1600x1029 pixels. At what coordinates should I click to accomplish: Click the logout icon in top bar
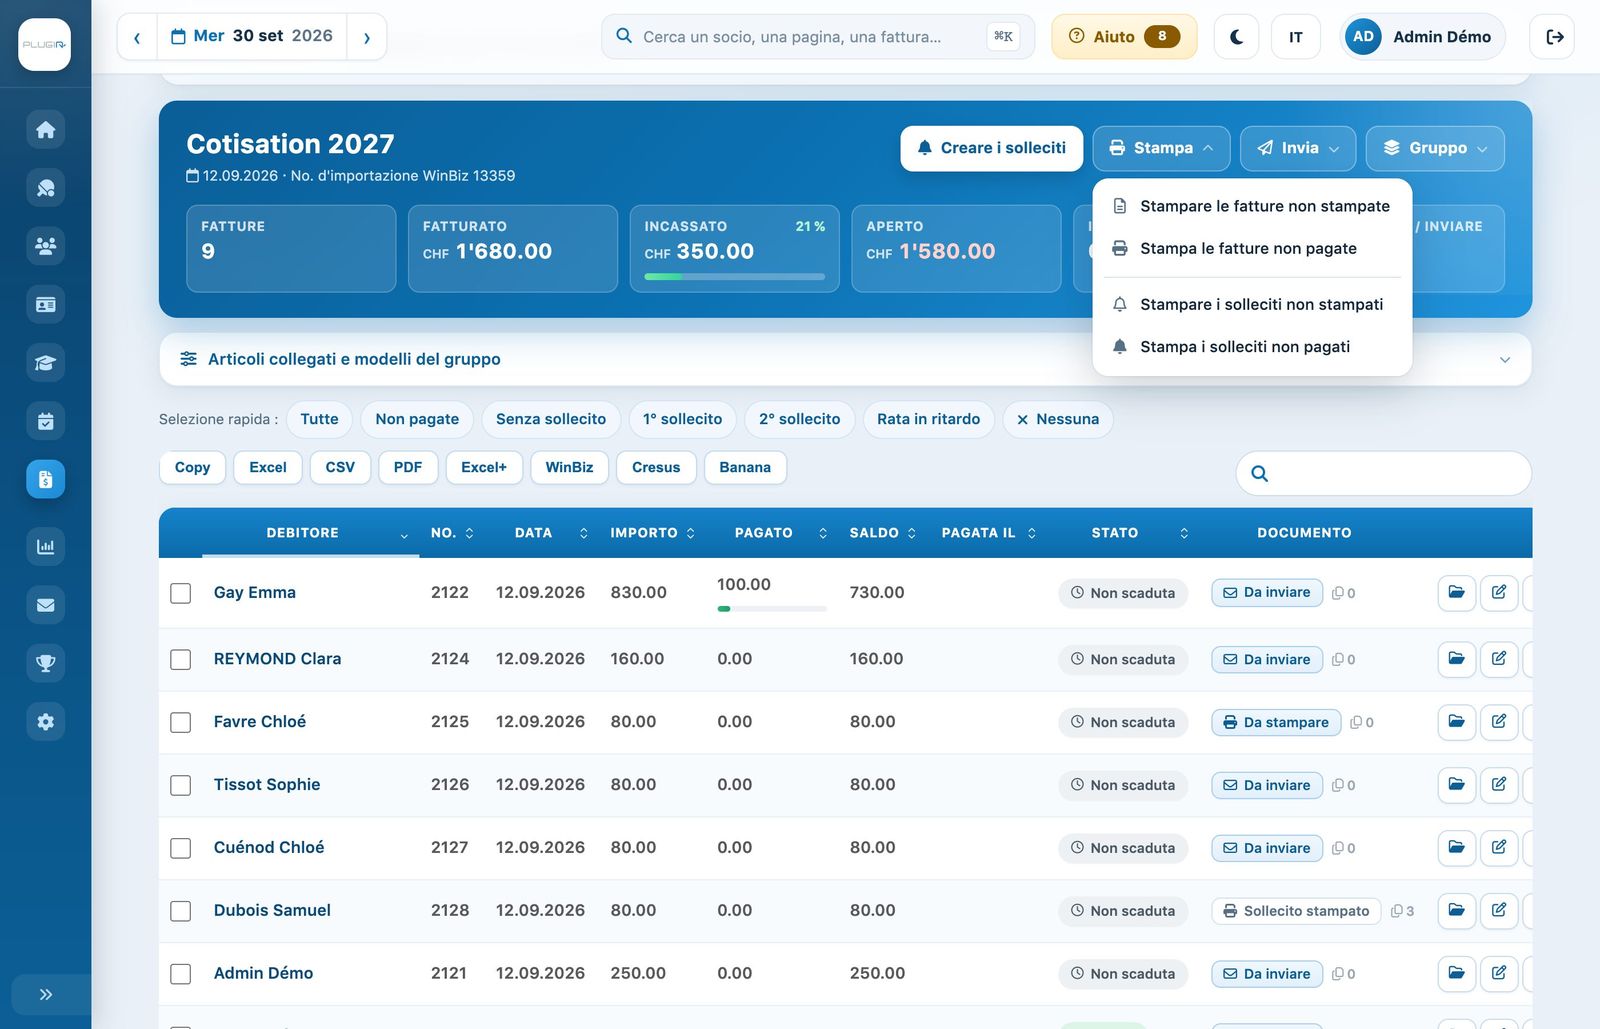click(1553, 37)
